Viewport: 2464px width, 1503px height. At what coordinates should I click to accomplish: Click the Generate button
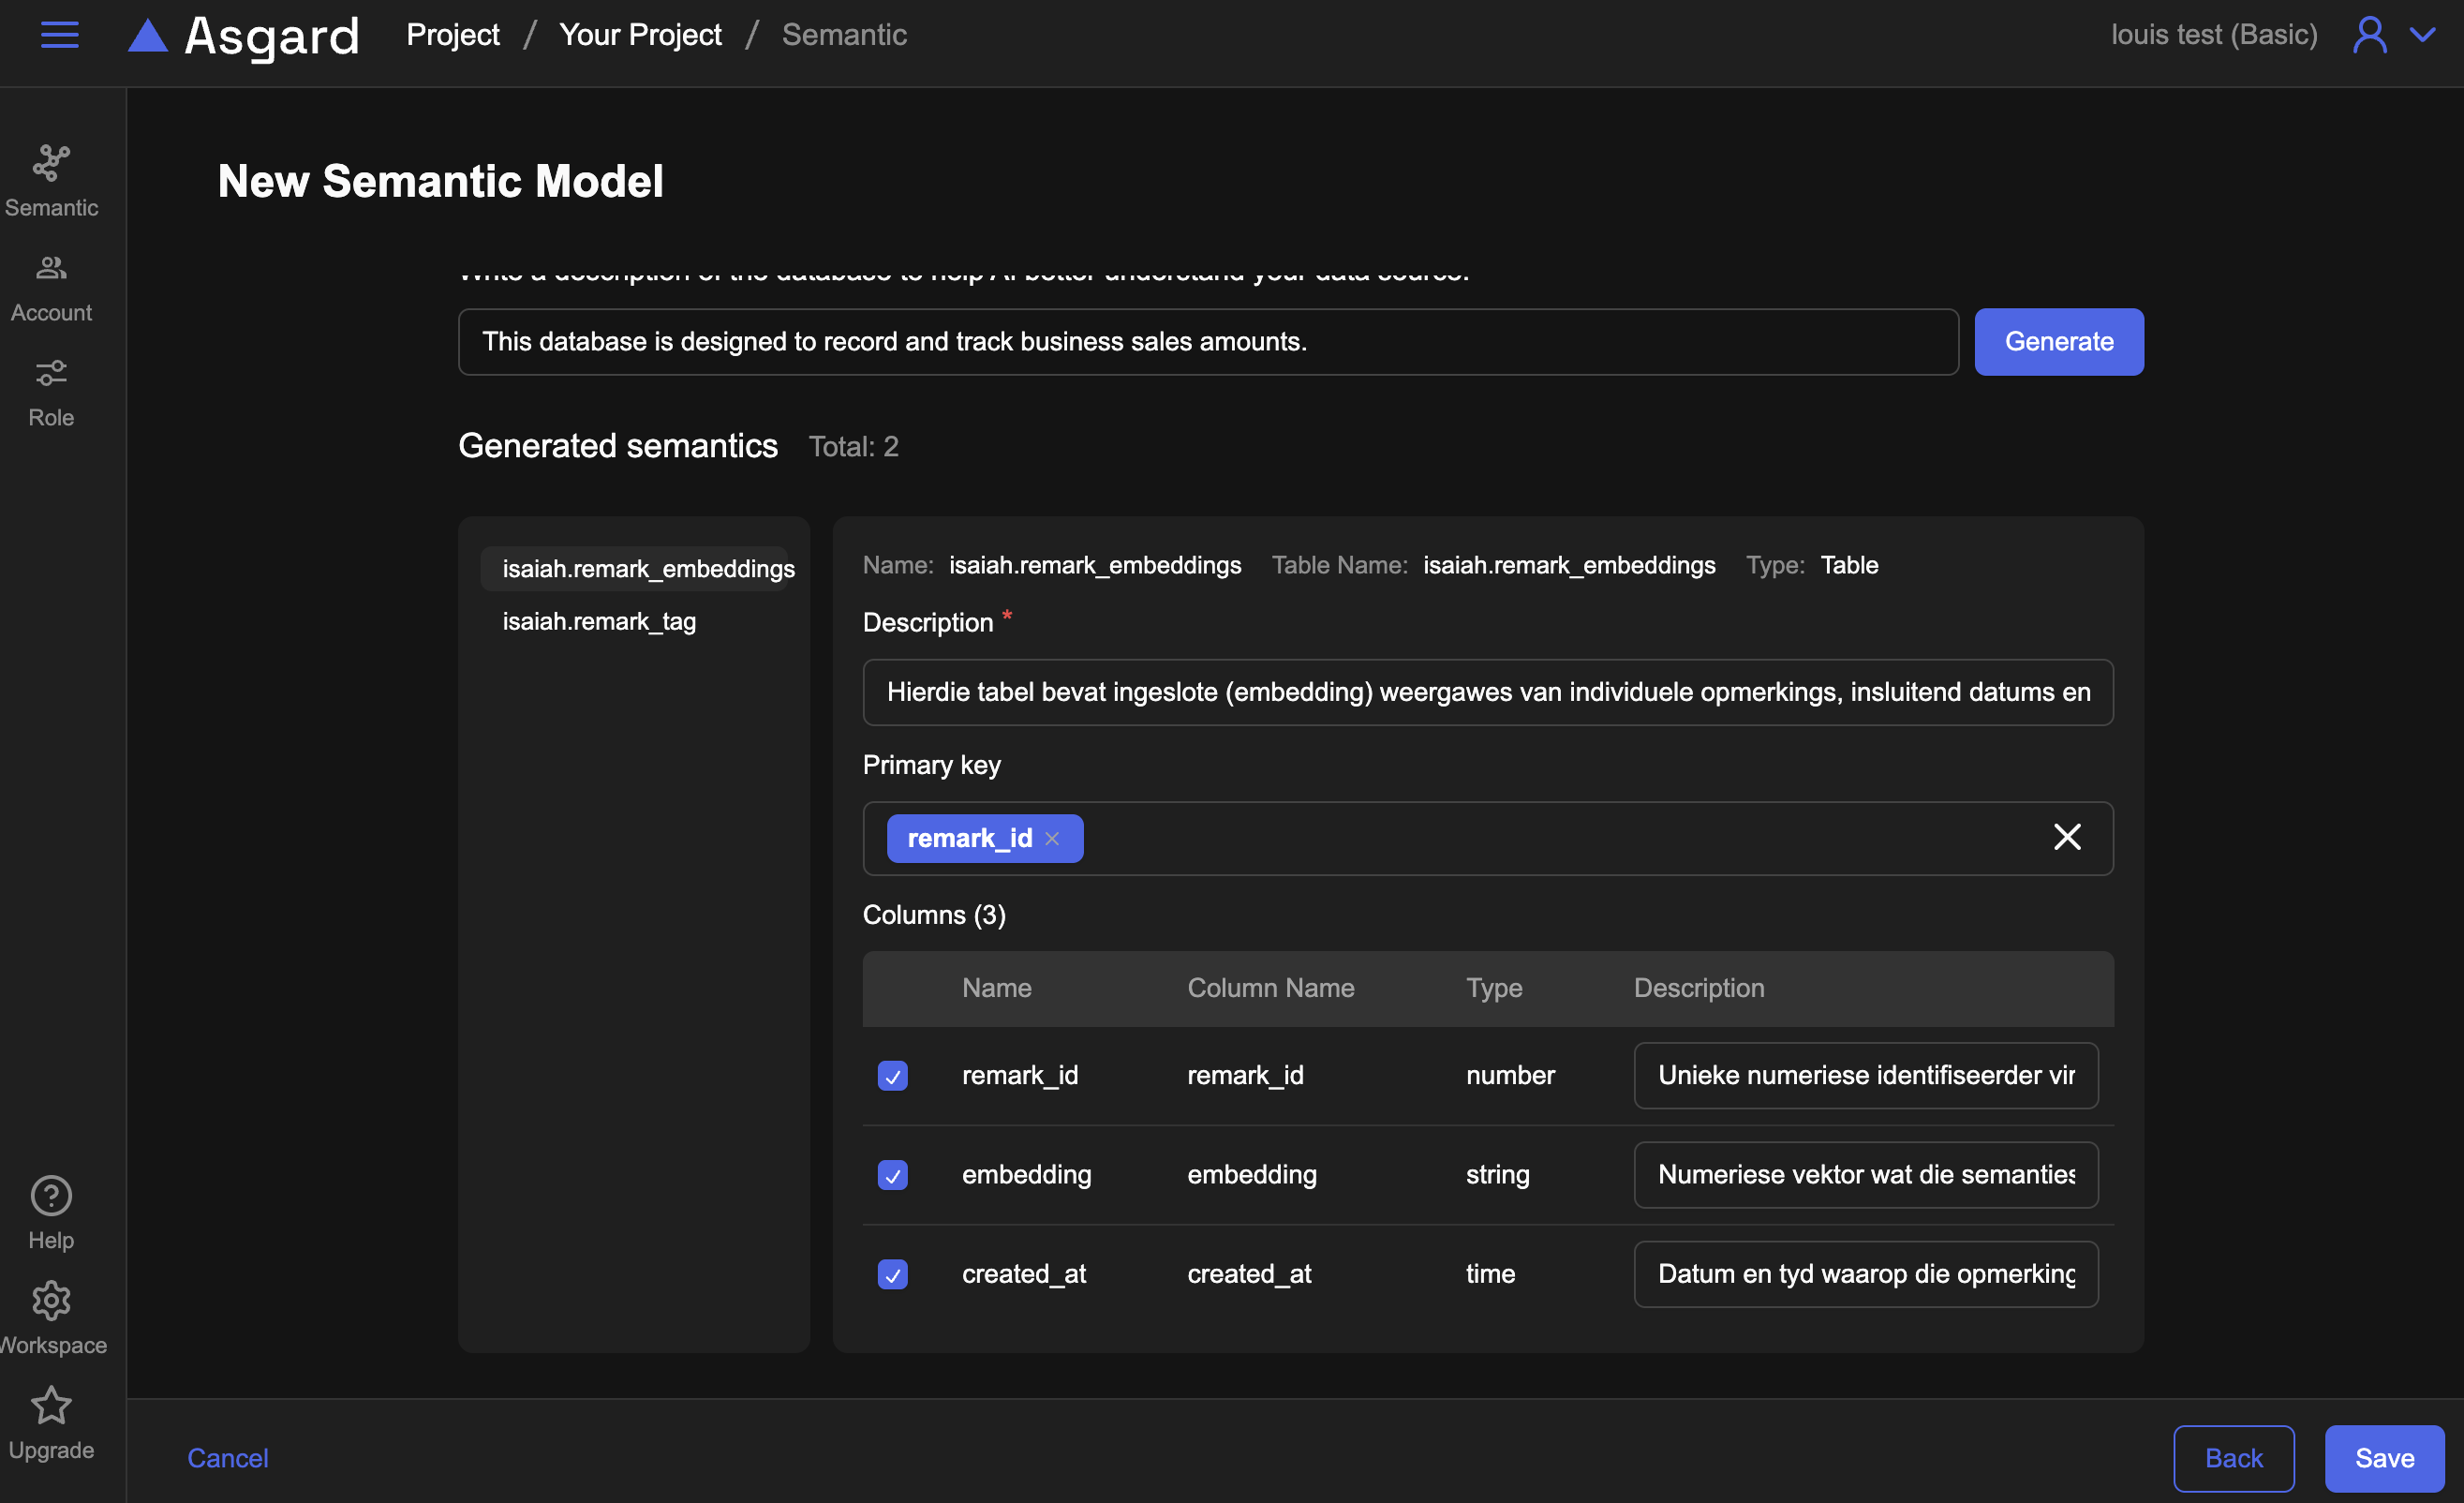[x=2058, y=342]
